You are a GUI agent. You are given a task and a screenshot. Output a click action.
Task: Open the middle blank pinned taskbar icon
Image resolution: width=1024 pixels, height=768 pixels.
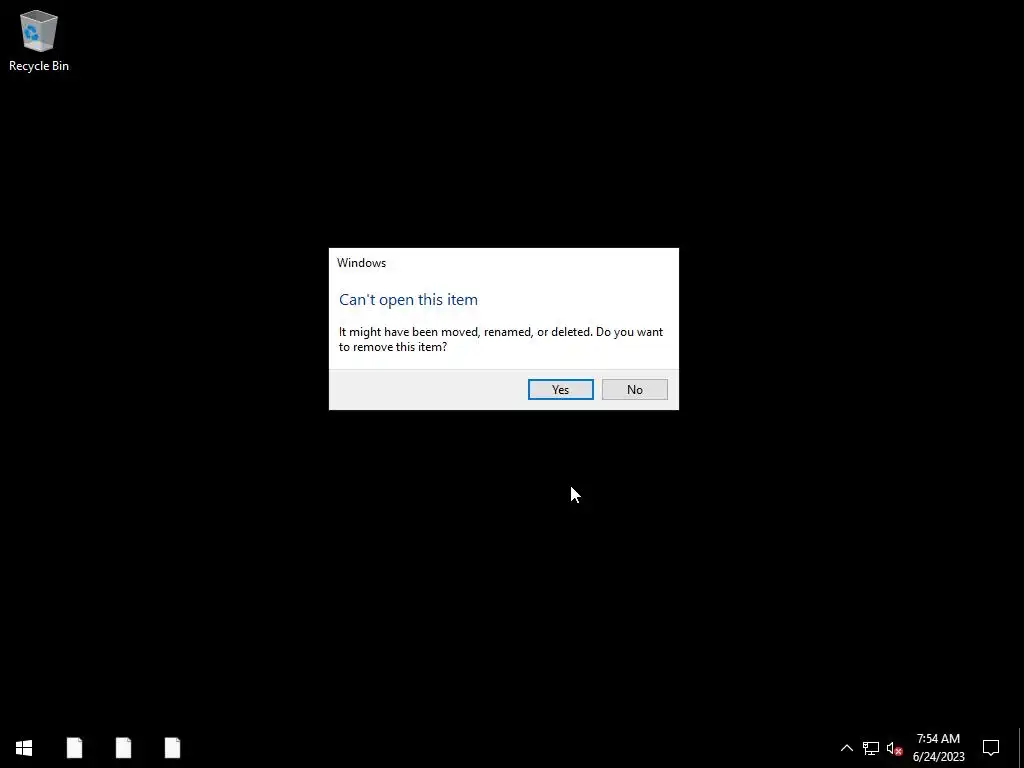click(x=123, y=748)
